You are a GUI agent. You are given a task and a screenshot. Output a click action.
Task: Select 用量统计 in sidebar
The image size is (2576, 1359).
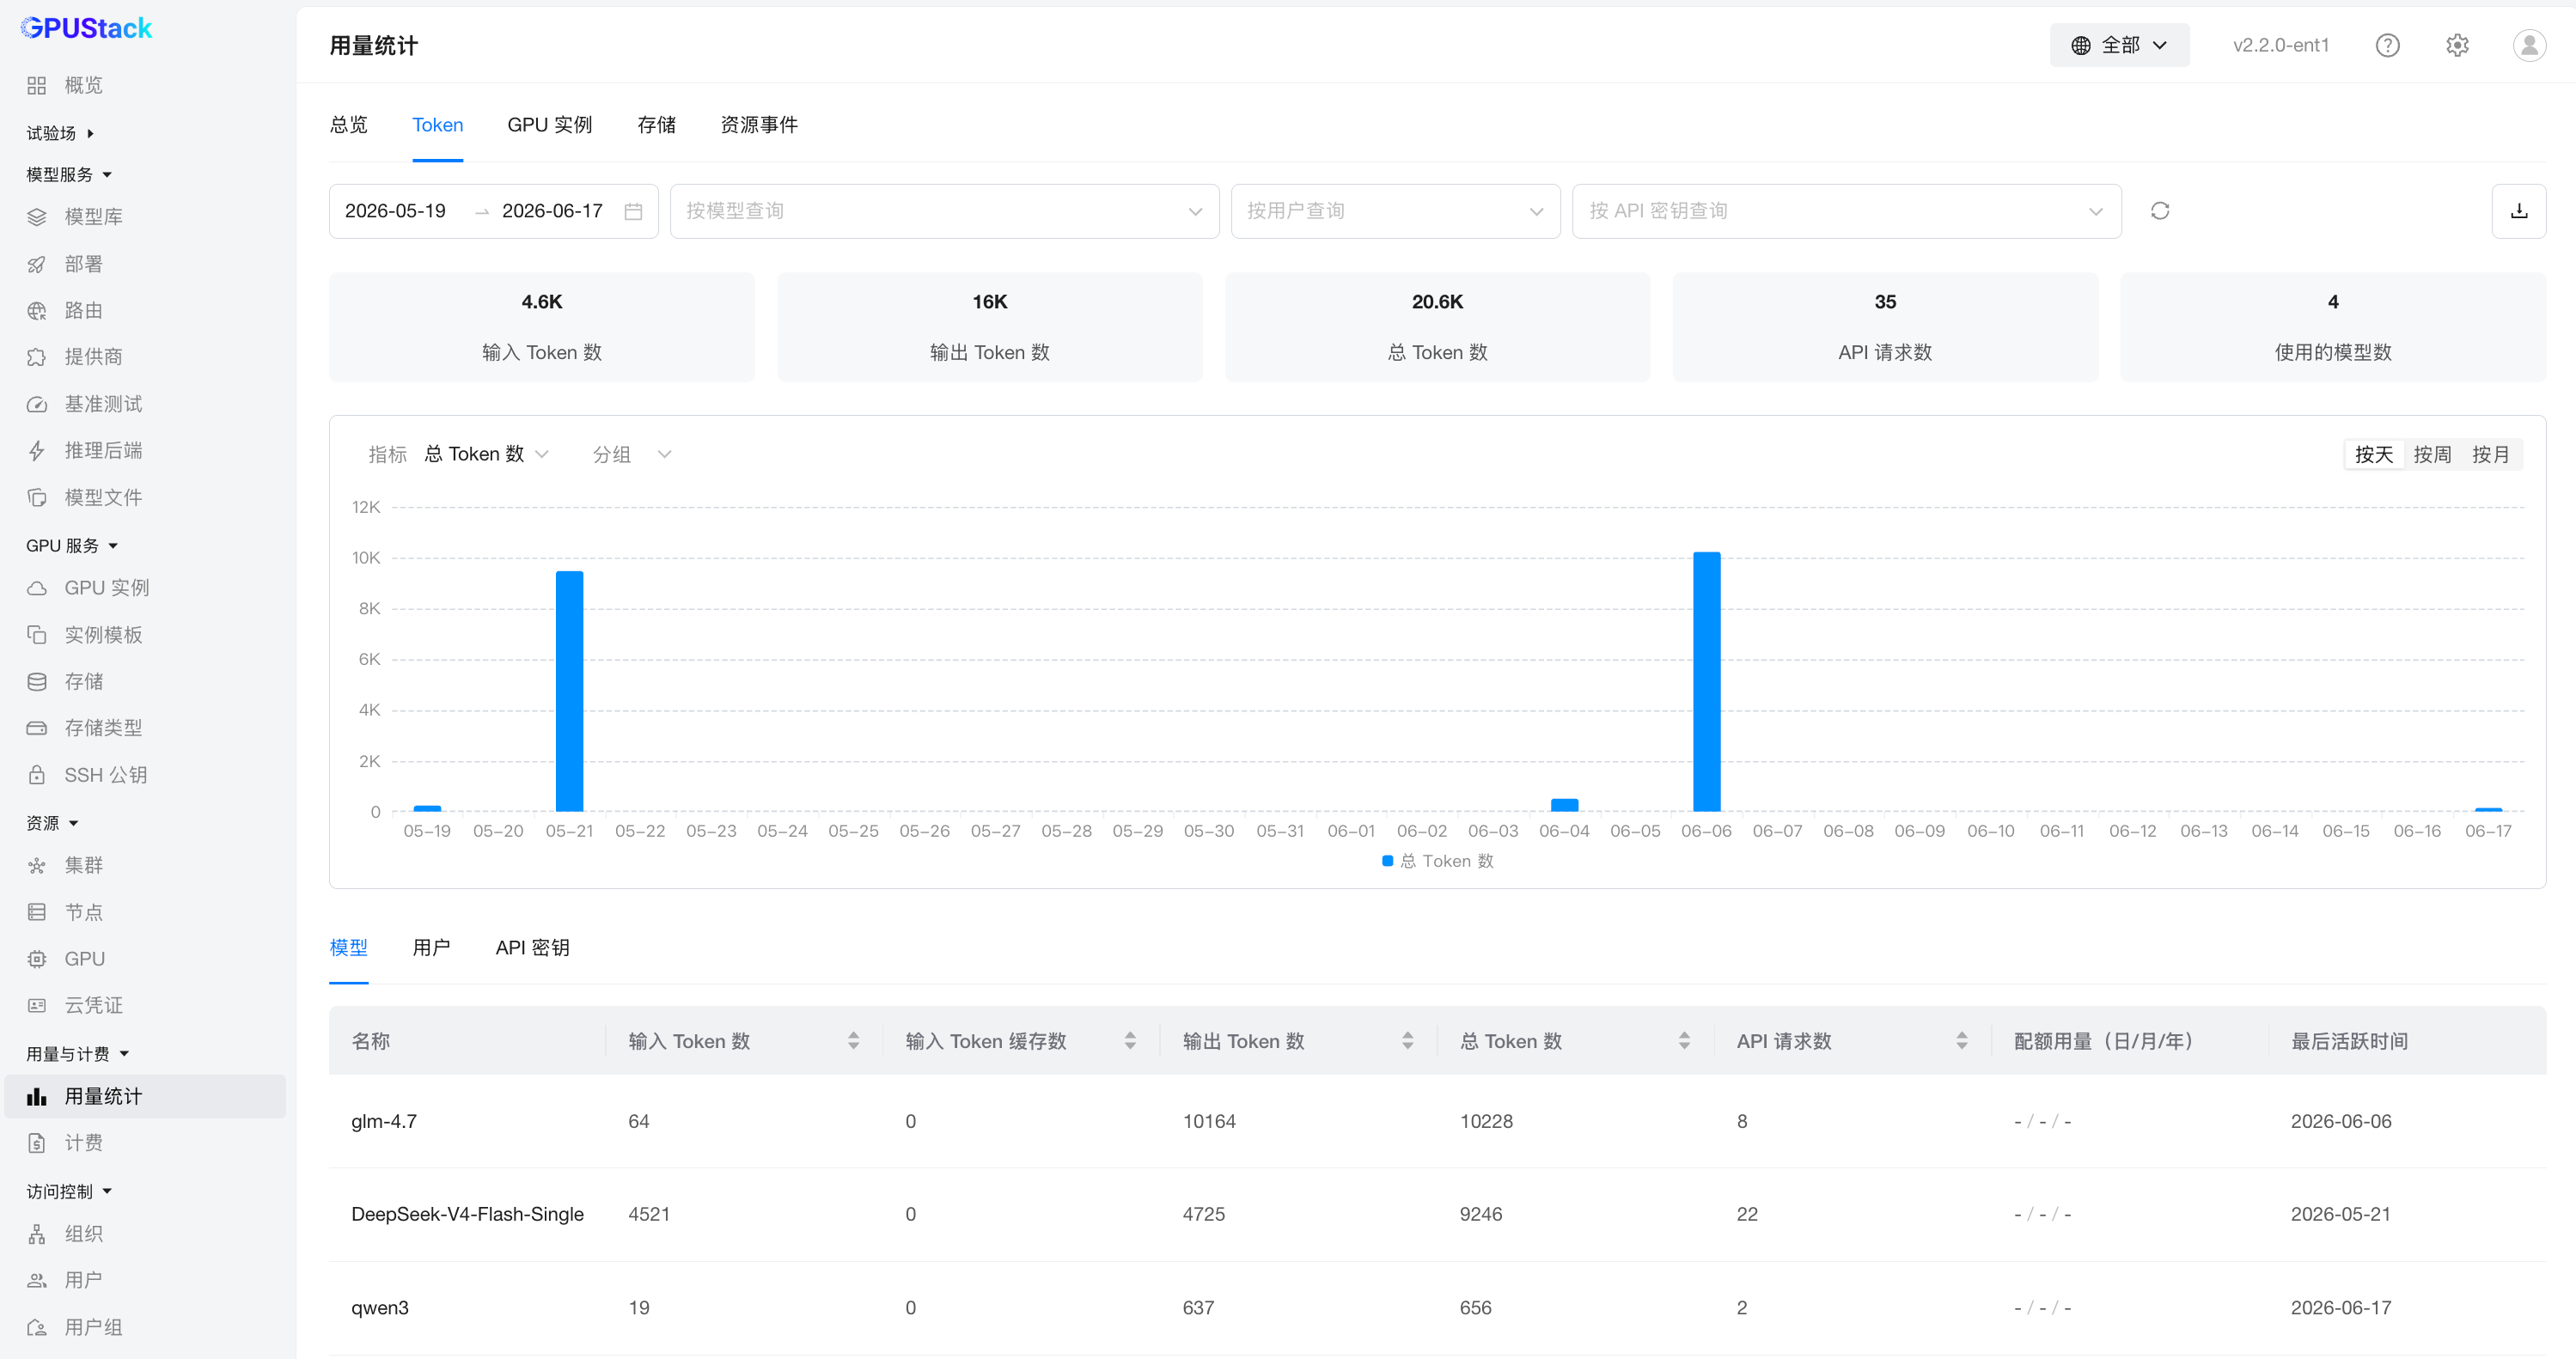click(x=145, y=1096)
